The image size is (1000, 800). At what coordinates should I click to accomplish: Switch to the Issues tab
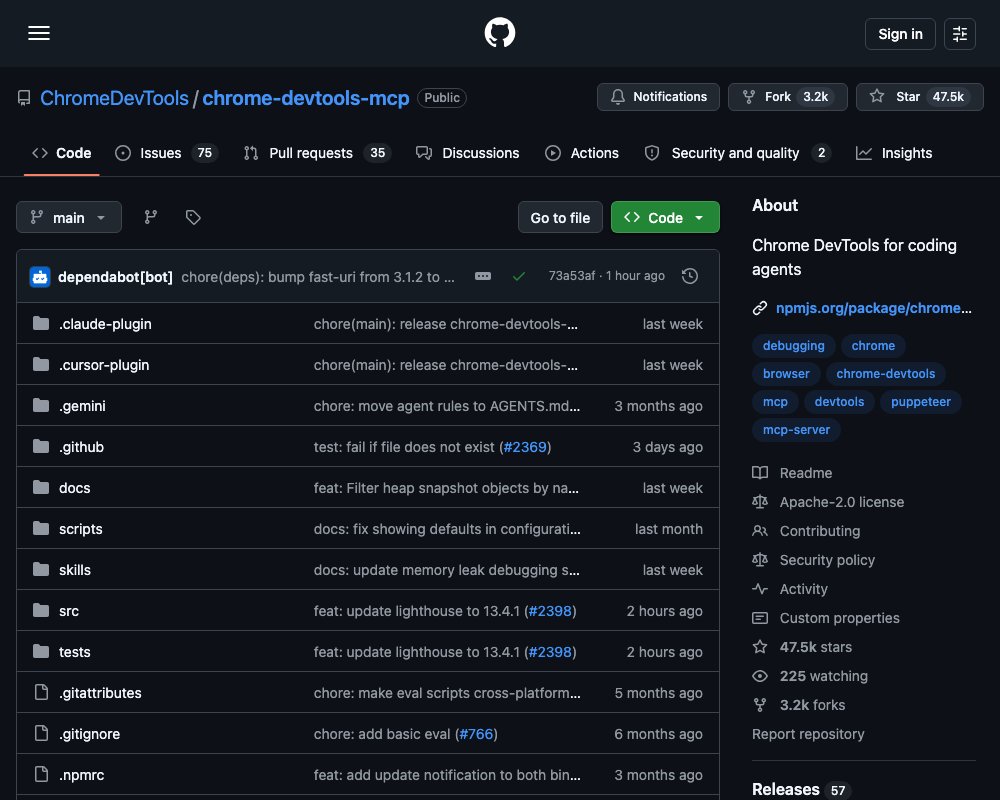pyautogui.click(x=166, y=153)
